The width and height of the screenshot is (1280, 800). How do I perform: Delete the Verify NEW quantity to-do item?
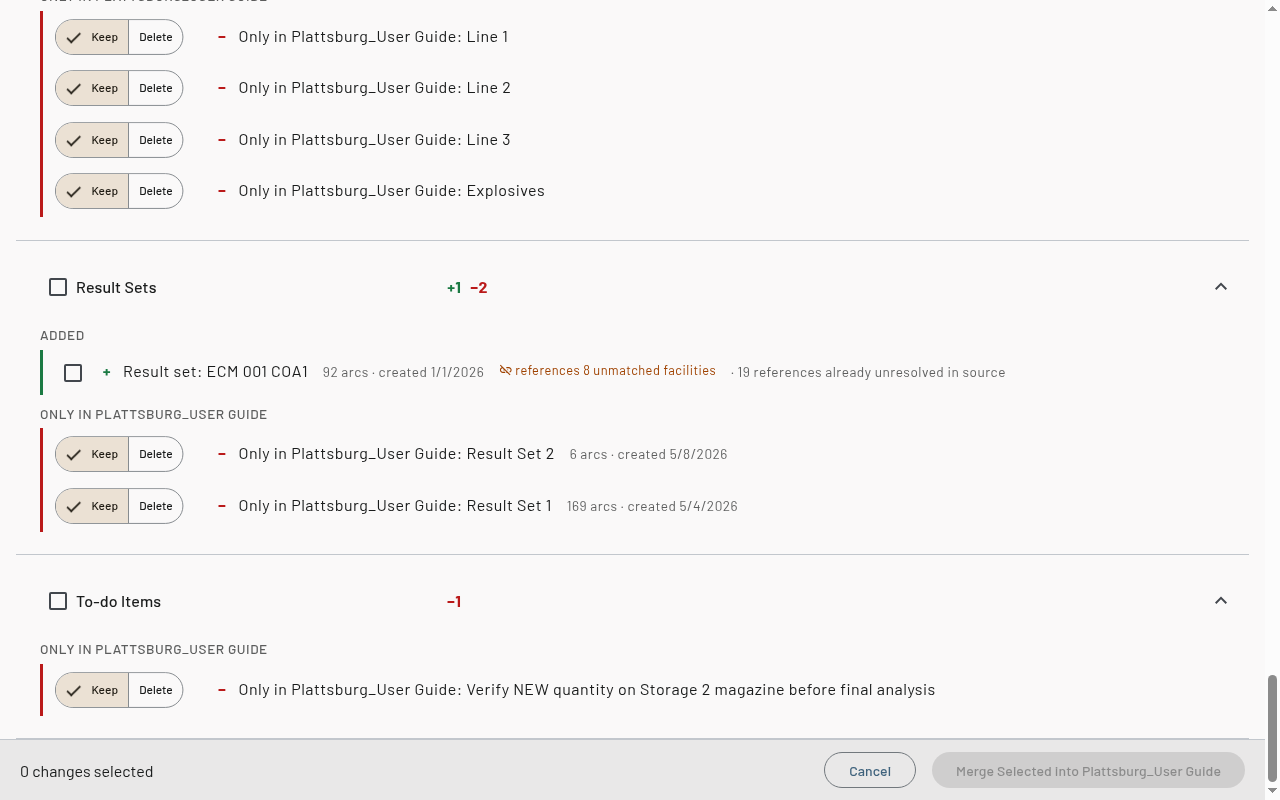(156, 690)
